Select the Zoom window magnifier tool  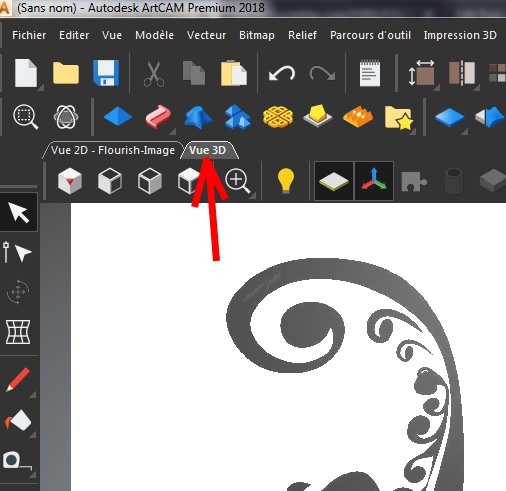(x=25, y=117)
